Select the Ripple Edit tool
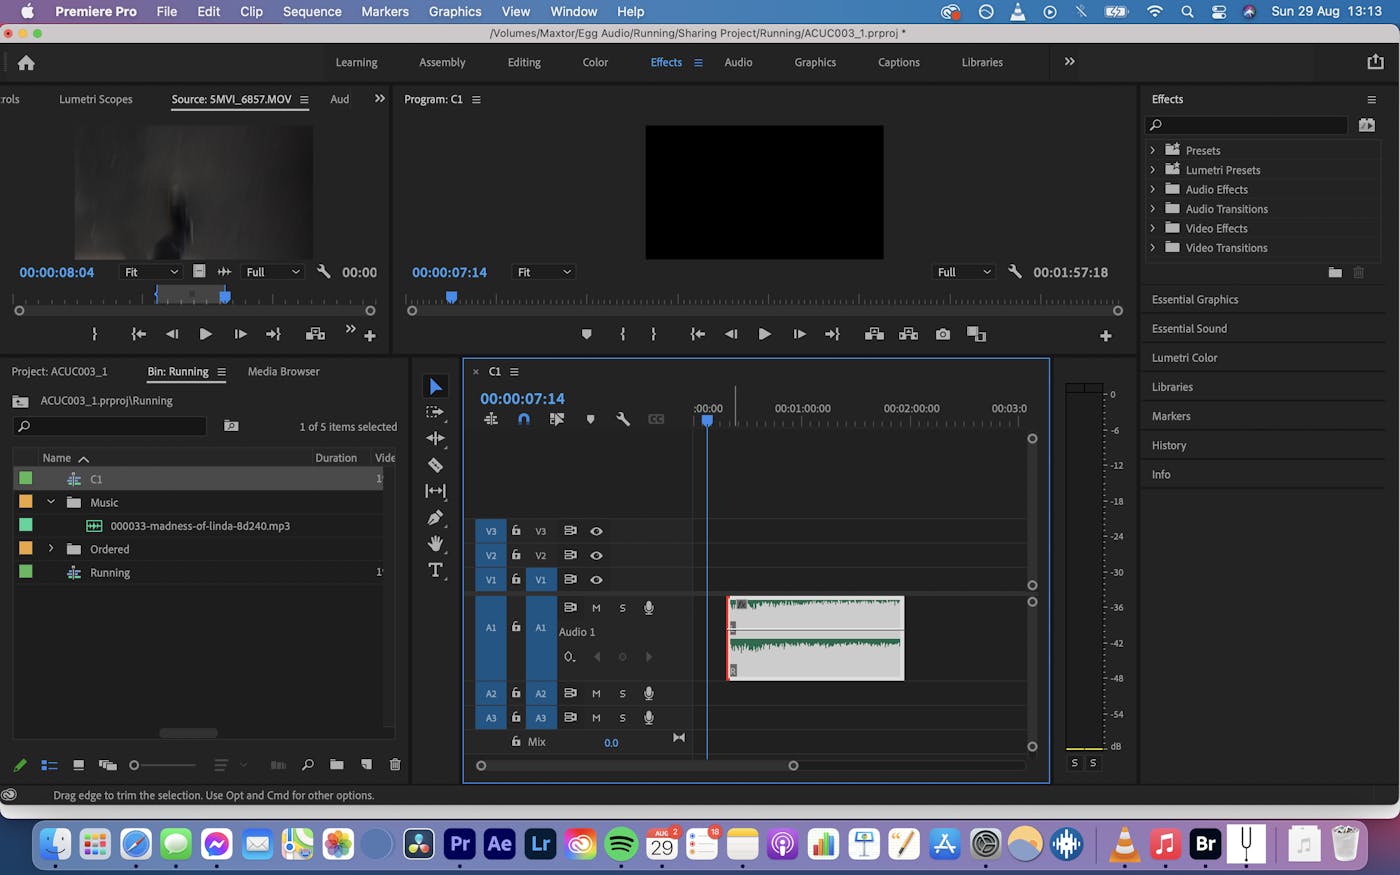Image resolution: width=1400 pixels, height=875 pixels. pyautogui.click(x=435, y=438)
